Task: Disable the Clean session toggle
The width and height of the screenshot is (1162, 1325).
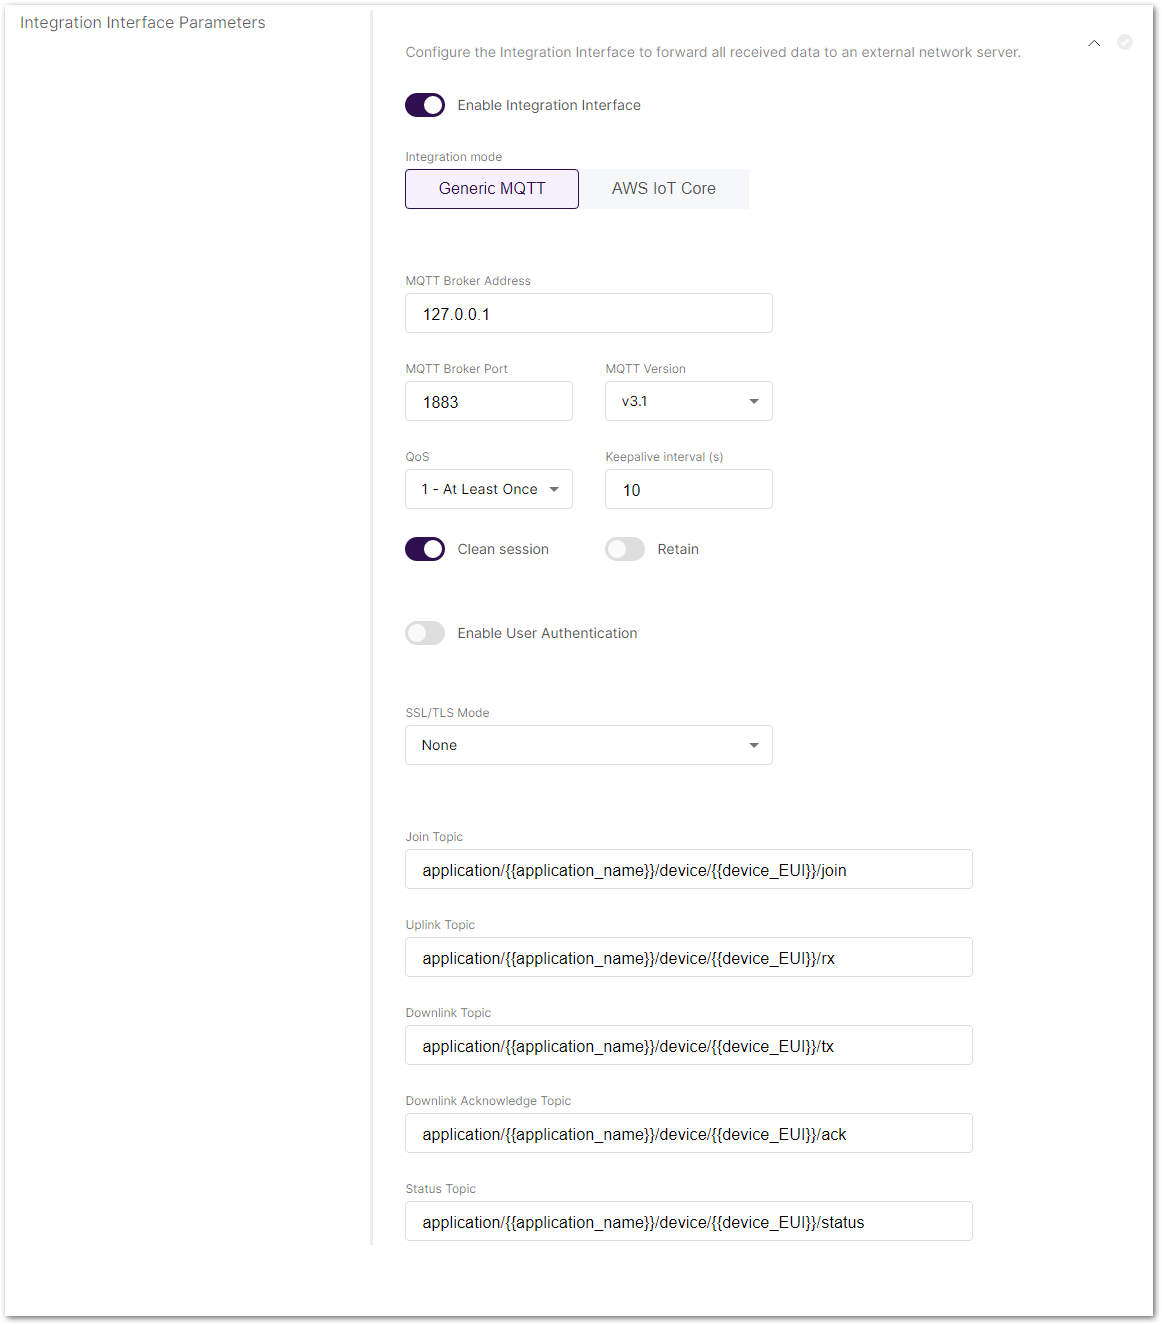Action: (425, 549)
